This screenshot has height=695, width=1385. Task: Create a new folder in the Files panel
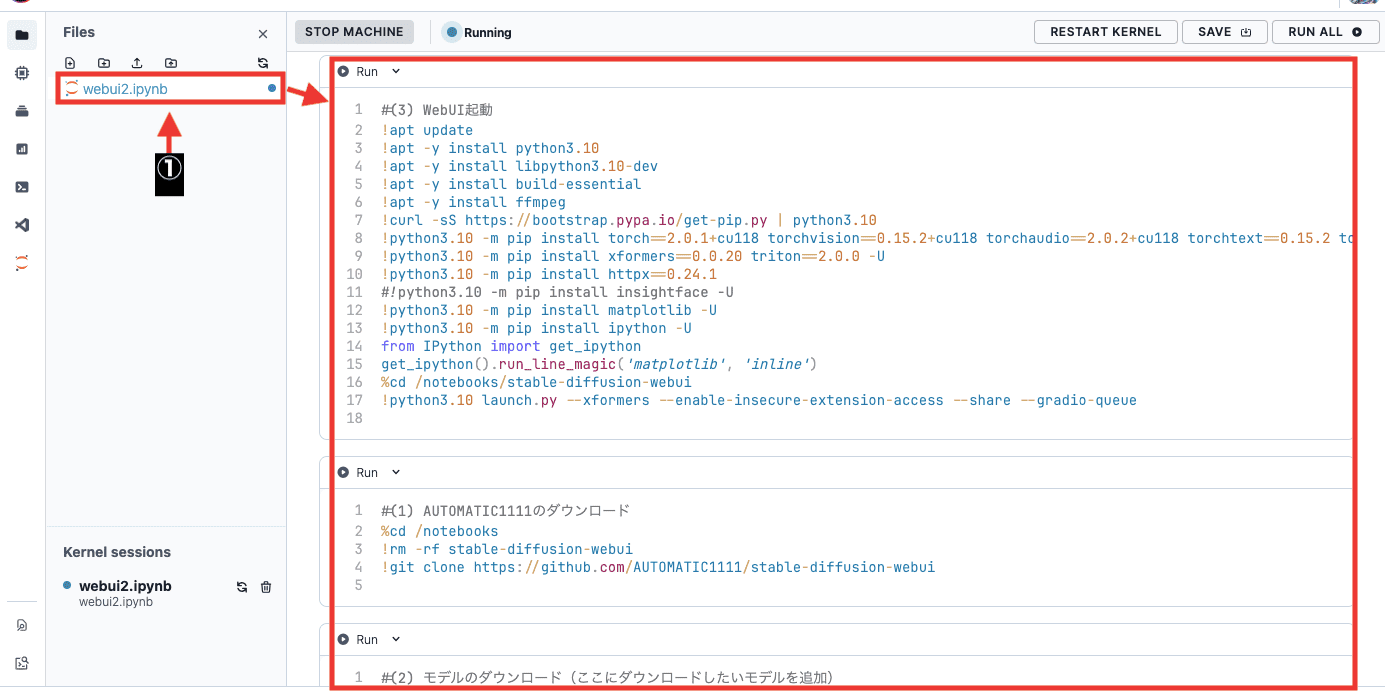[104, 62]
